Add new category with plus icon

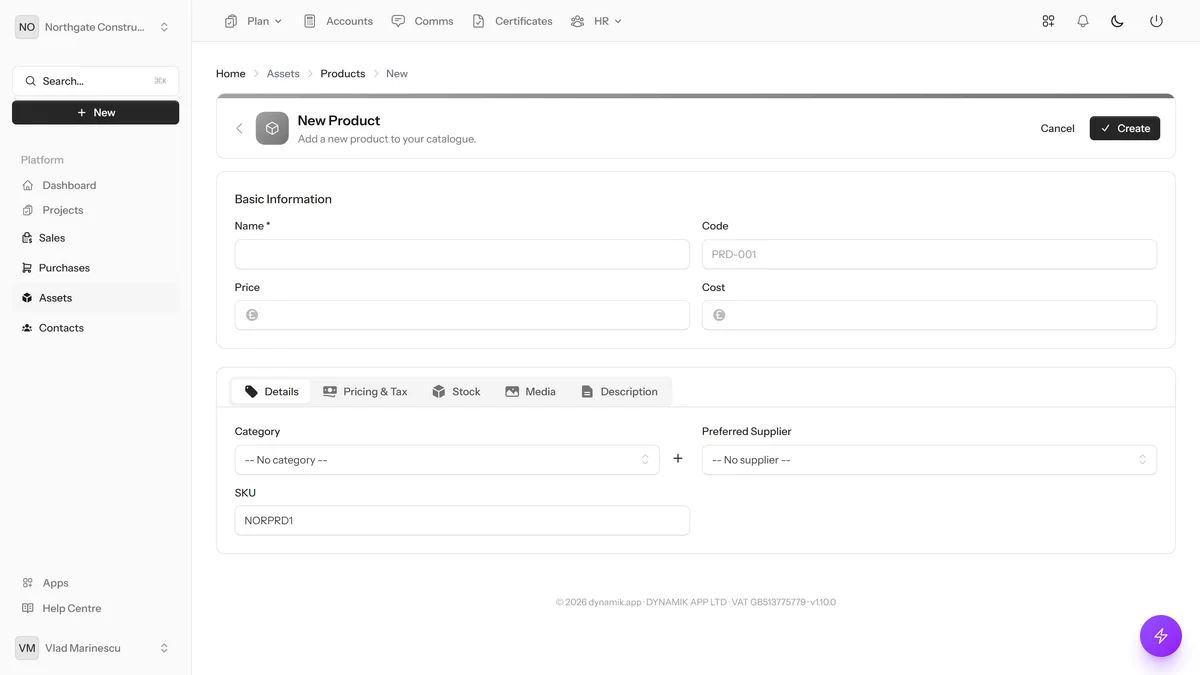pyautogui.click(x=678, y=459)
